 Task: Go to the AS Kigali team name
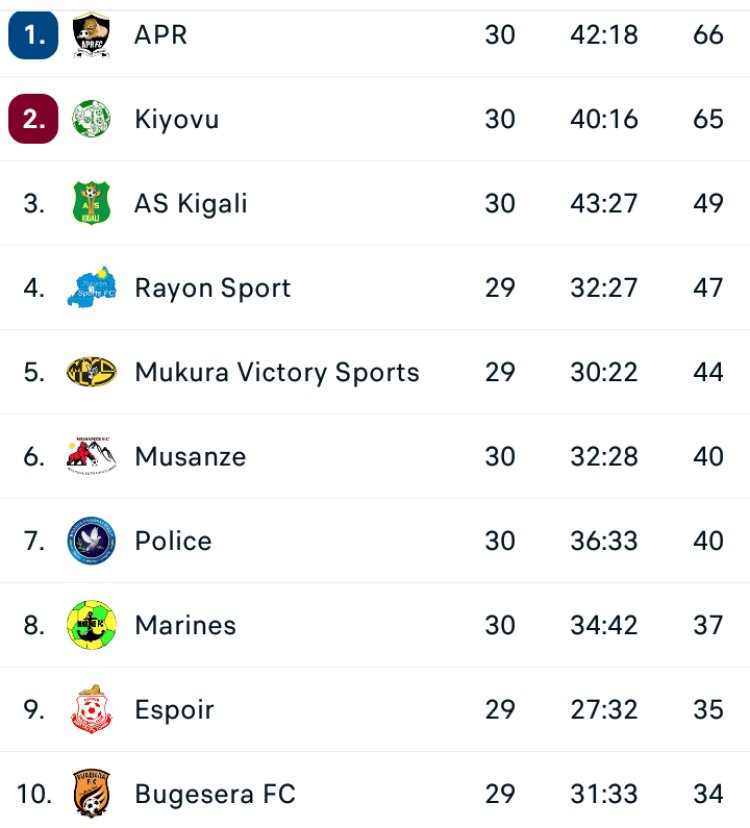pyautogui.click(x=191, y=203)
